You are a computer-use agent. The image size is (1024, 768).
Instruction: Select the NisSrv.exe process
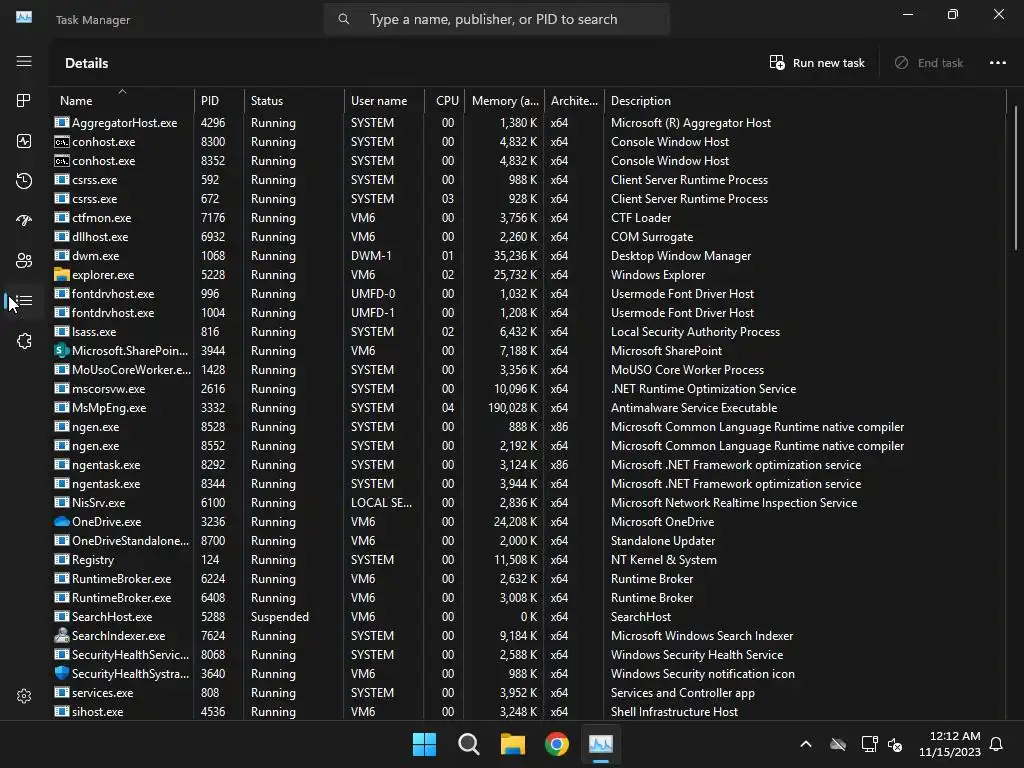click(528, 503)
